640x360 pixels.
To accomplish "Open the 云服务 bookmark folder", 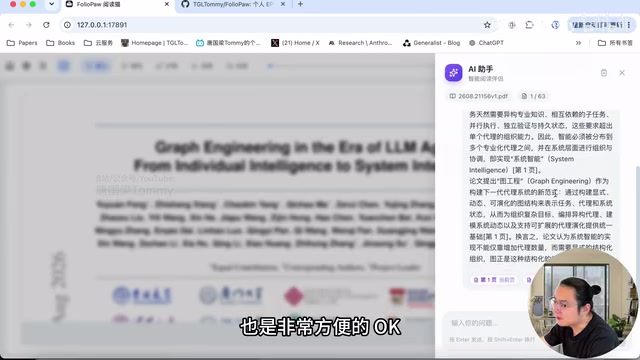I will click(x=98, y=43).
